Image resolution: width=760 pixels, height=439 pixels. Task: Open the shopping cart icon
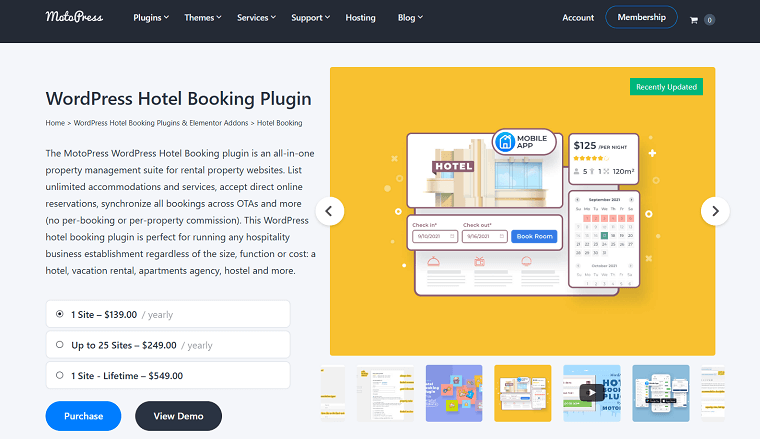click(x=694, y=20)
